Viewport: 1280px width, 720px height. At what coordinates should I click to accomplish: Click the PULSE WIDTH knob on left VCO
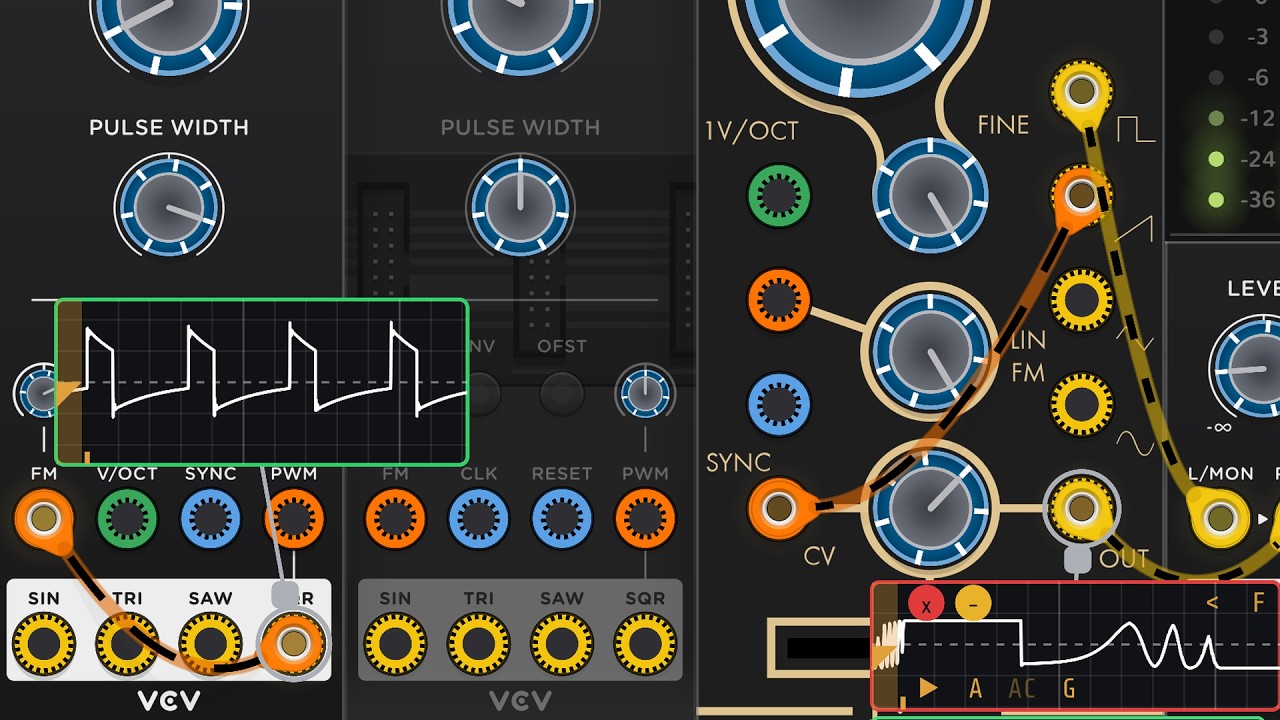[x=168, y=207]
